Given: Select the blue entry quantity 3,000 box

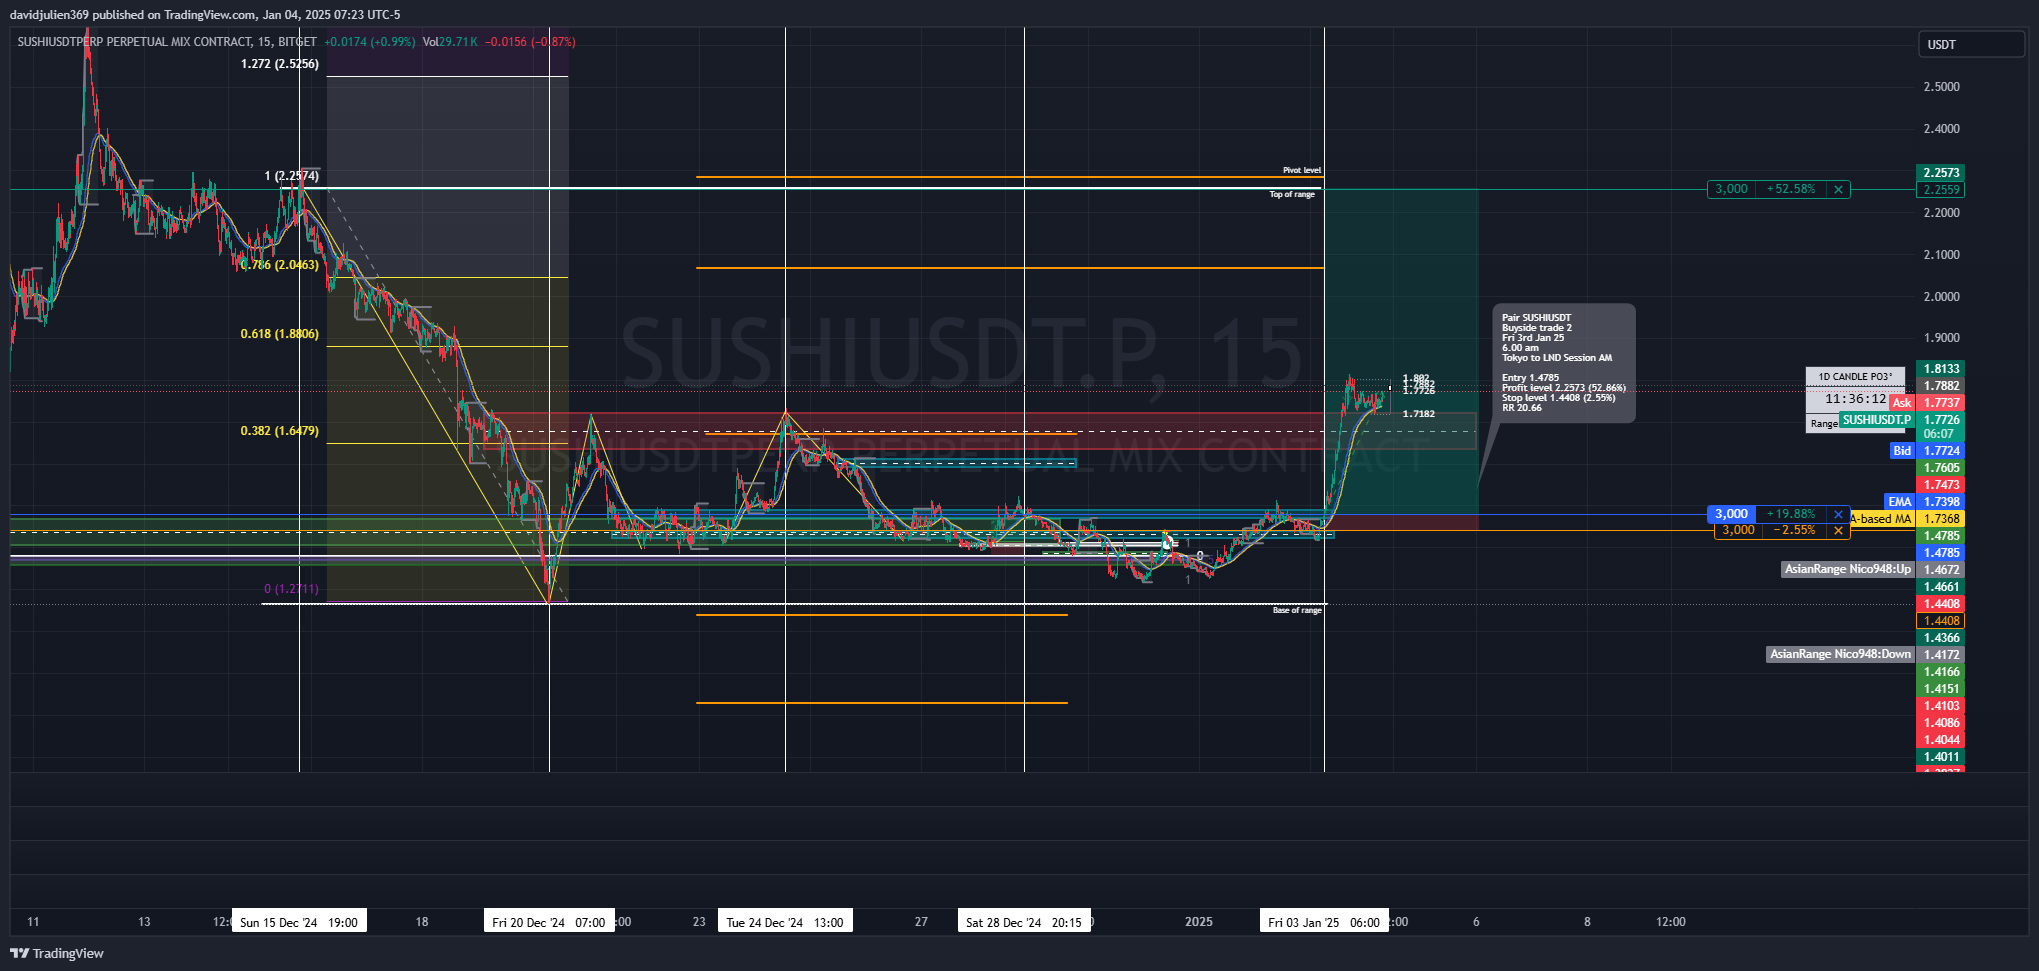Looking at the screenshot, I should (1731, 514).
